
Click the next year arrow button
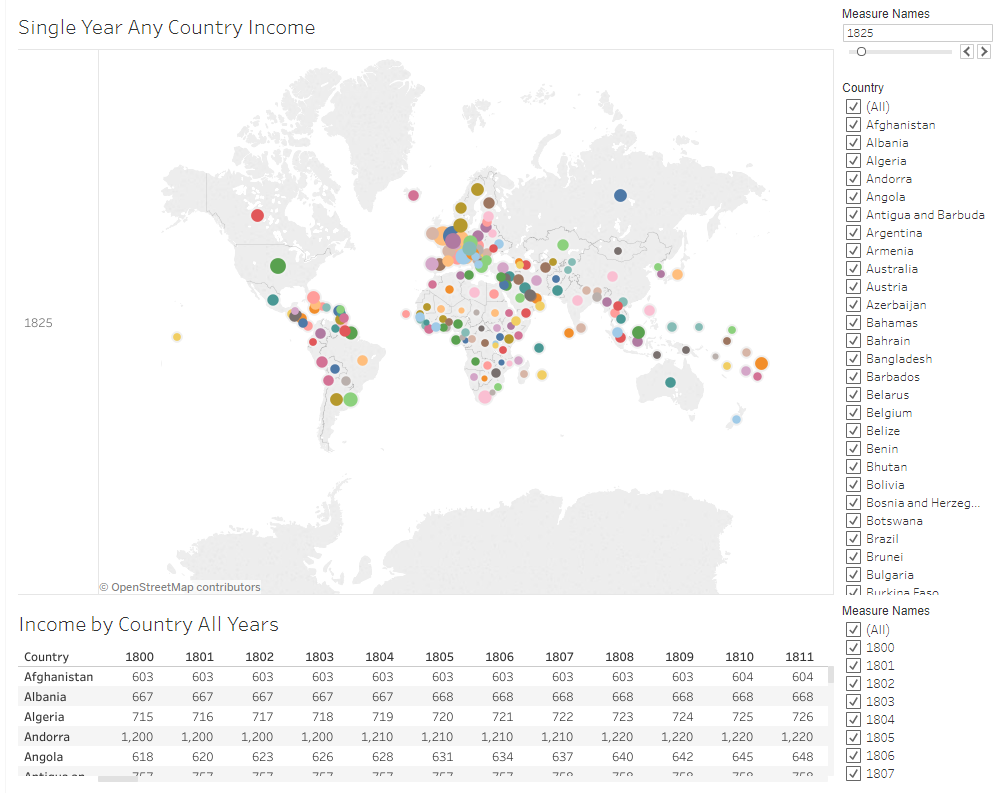pyautogui.click(x=984, y=51)
